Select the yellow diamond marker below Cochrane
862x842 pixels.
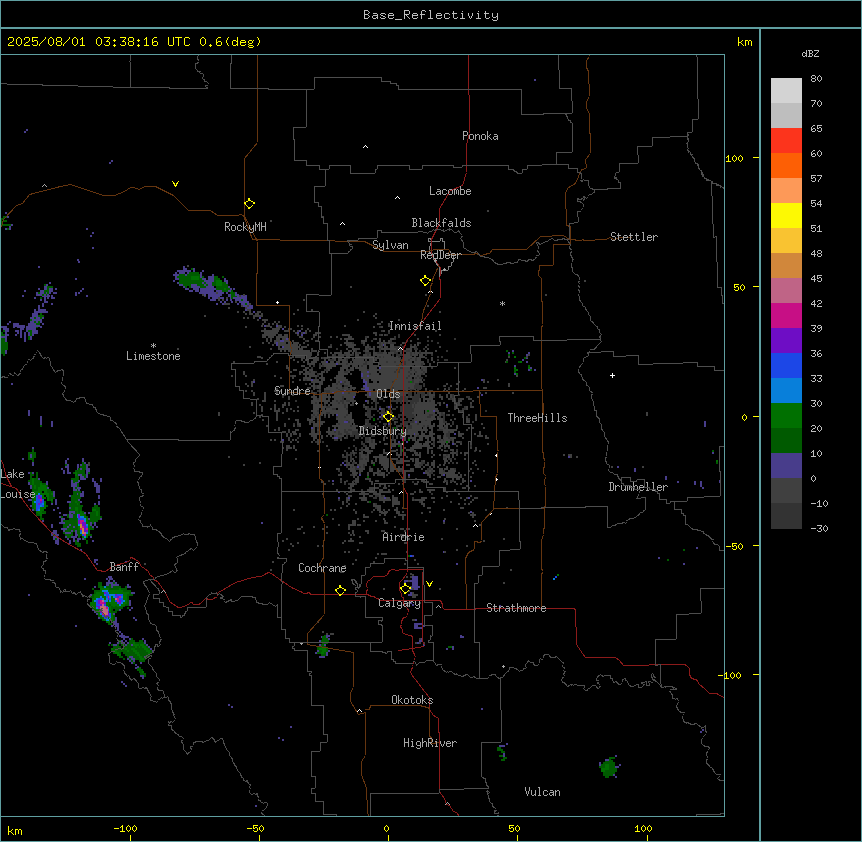pyautogui.click(x=340, y=590)
